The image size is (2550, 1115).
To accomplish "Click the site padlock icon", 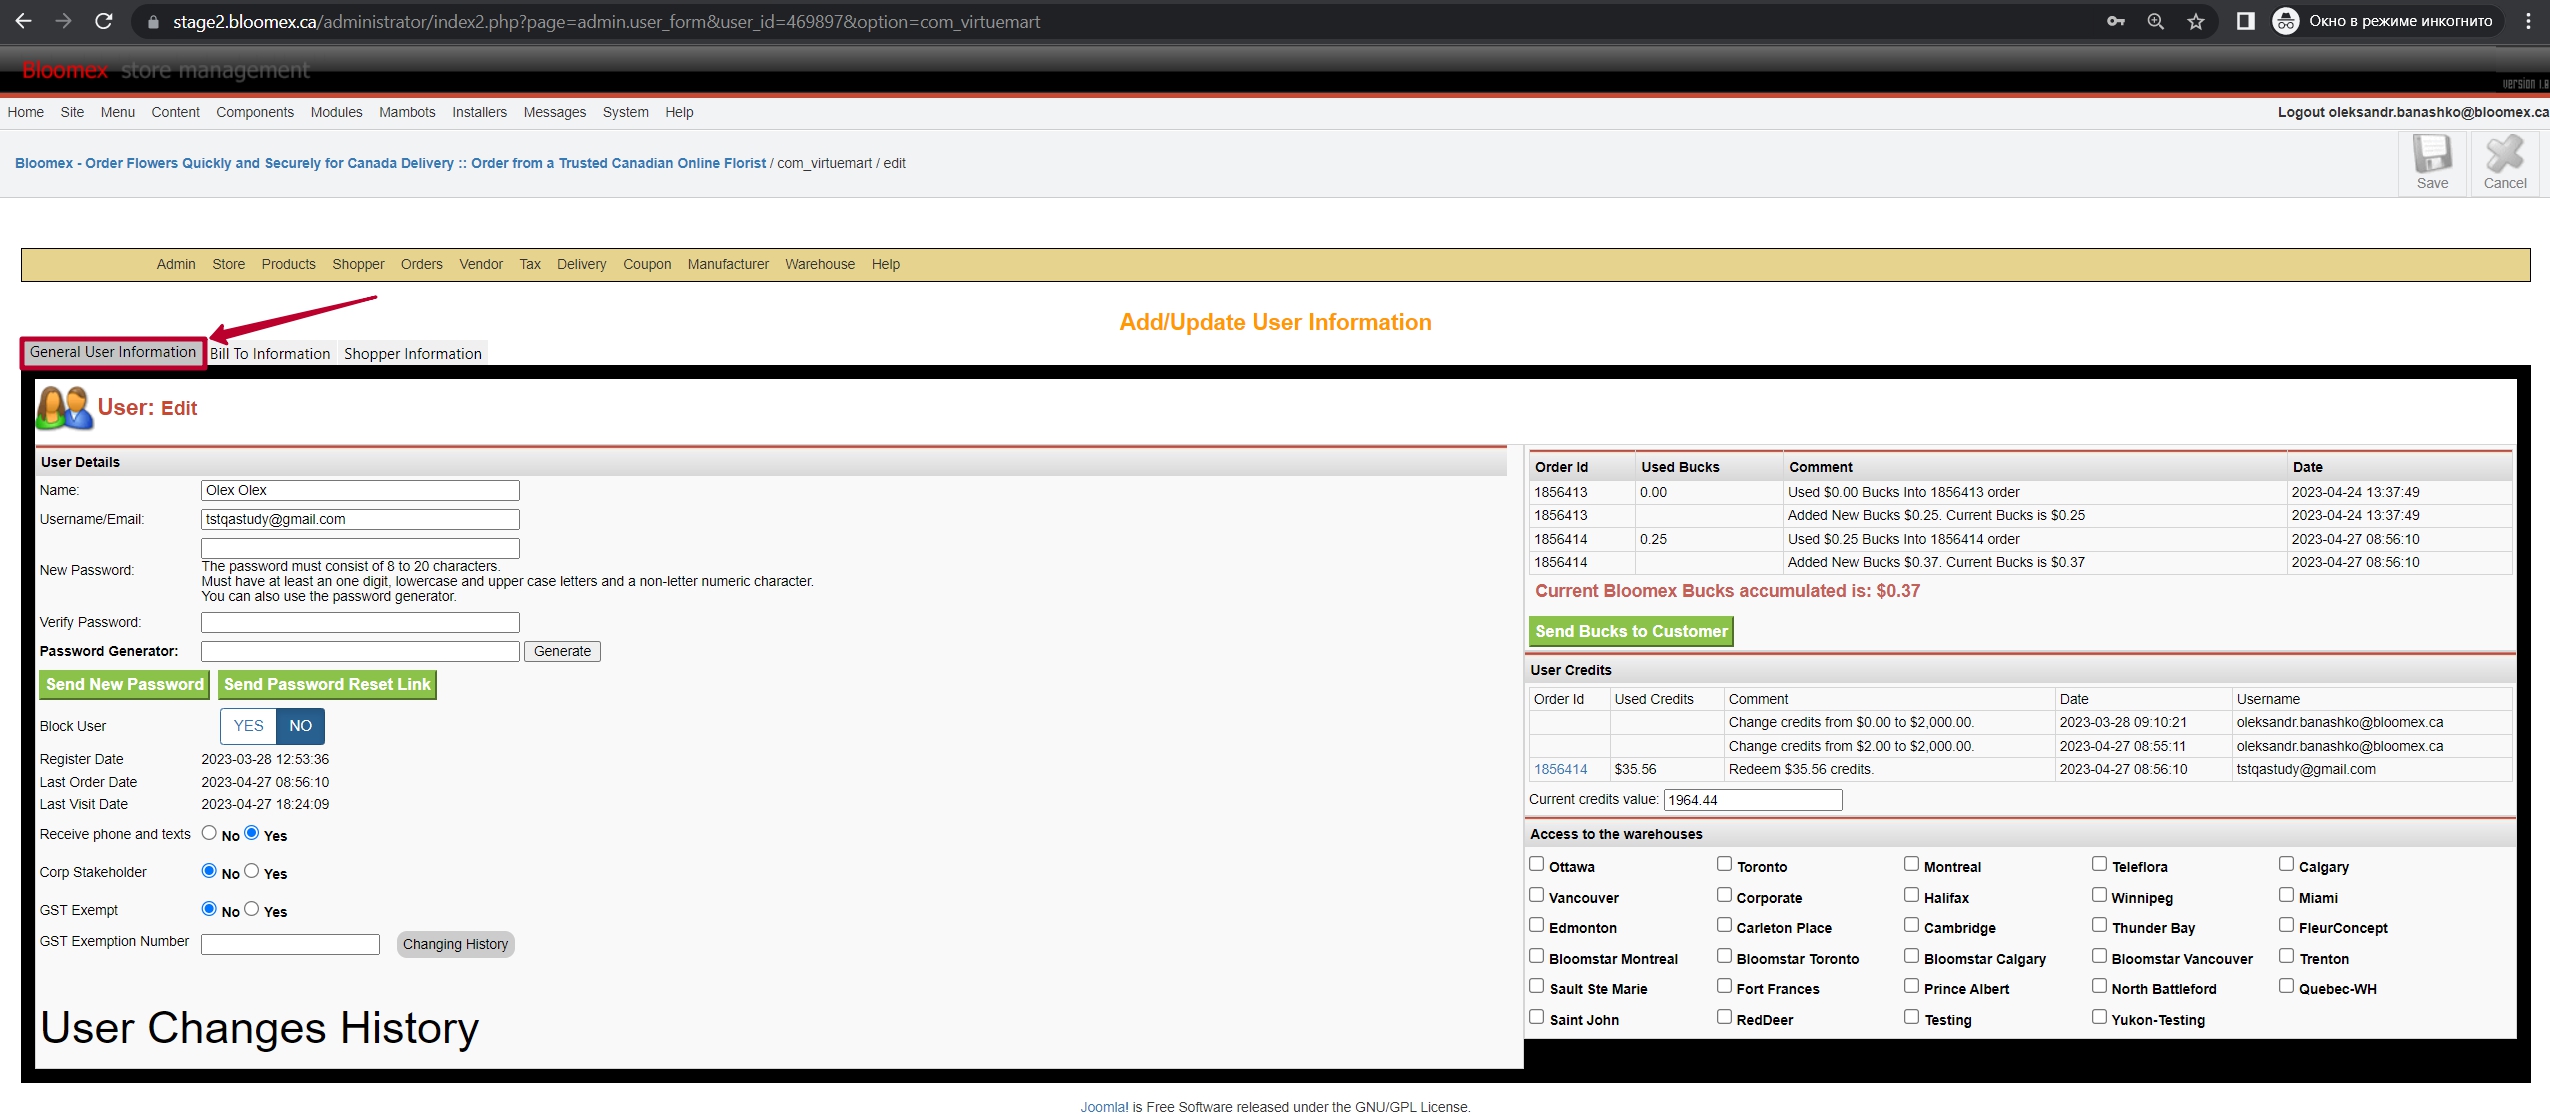I will (x=153, y=22).
